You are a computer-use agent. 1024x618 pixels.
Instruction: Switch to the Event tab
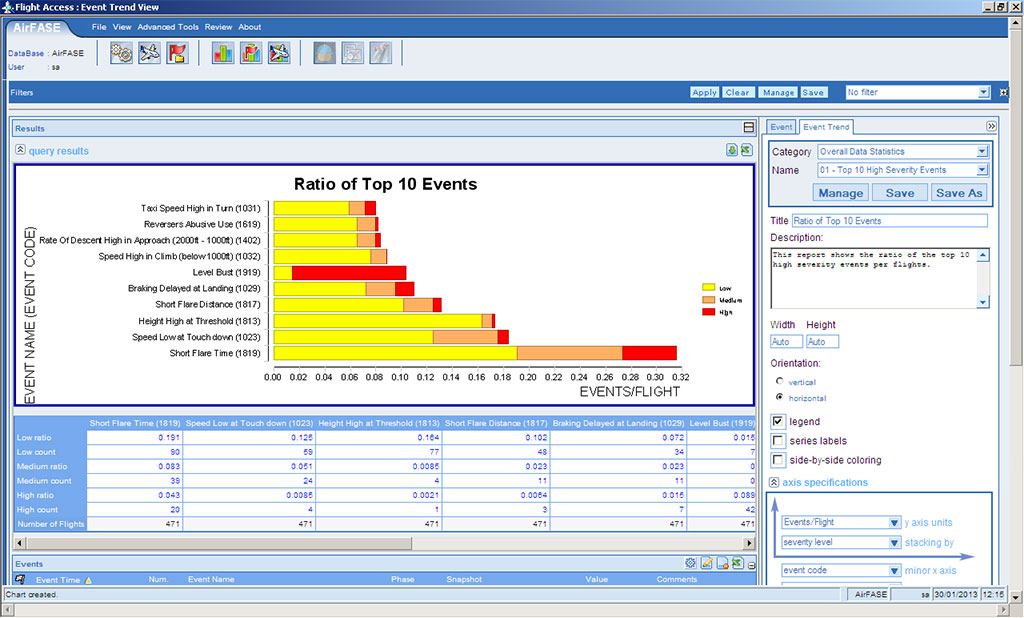coord(780,126)
